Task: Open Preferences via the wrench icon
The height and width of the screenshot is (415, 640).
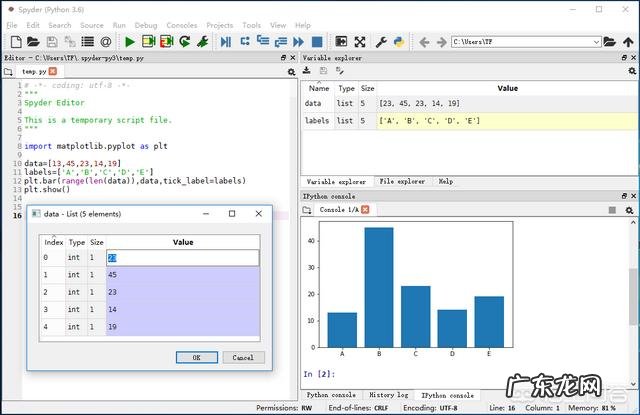Action: [381, 42]
